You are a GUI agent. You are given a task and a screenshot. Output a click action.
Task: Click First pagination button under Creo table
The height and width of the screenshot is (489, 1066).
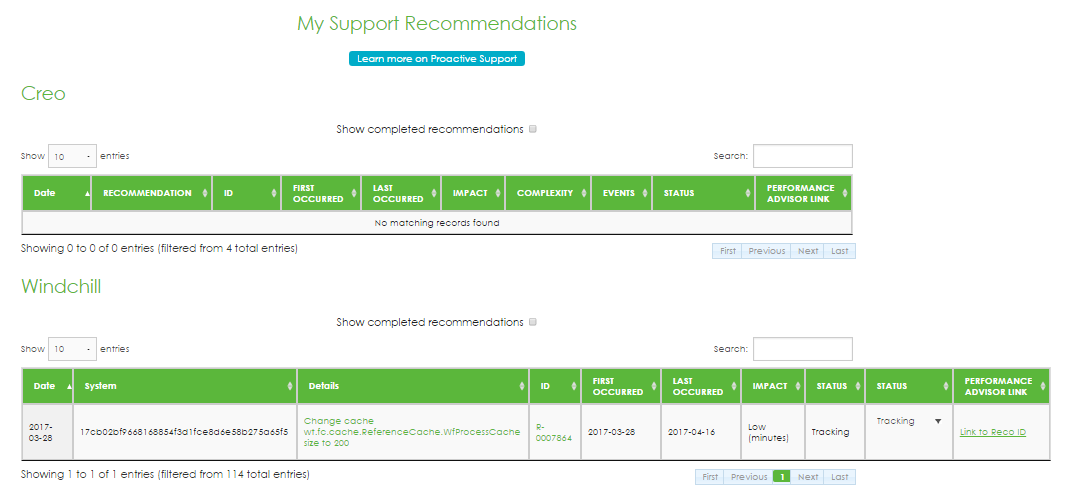click(x=727, y=251)
